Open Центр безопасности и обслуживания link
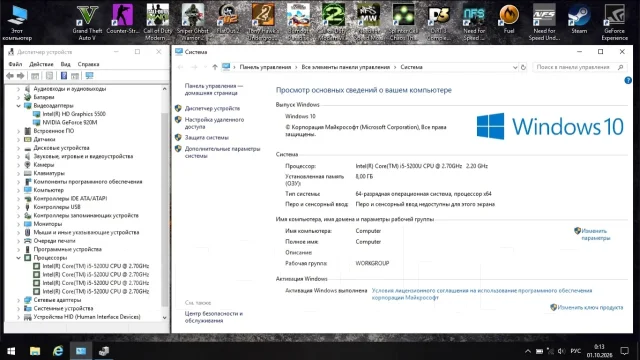Viewport: 640px width, 360px height. coord(213,317)
